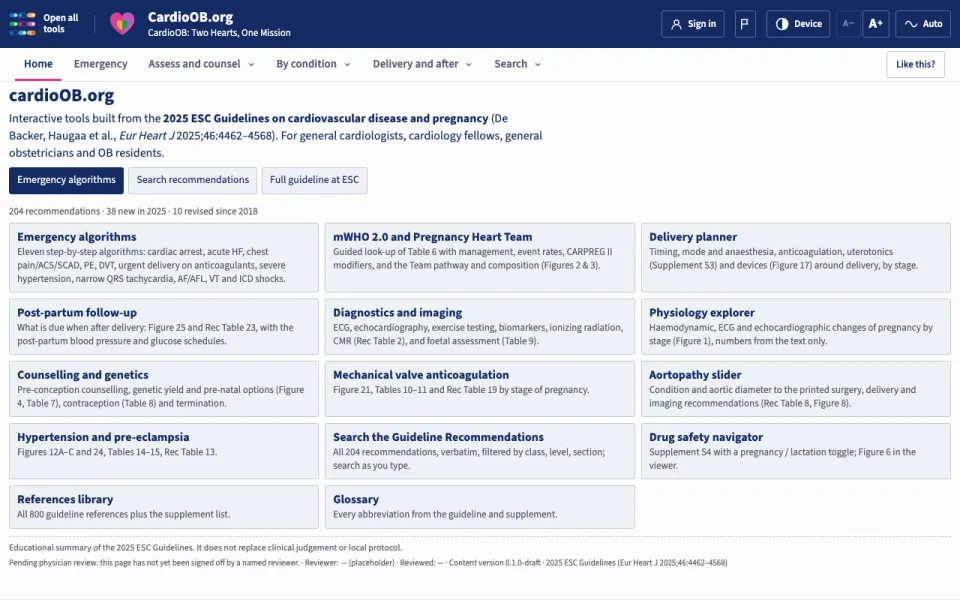Viewport: 960px width, 600px height.
Task: Open Assess and counsel menu
Action: pos(201,64)
